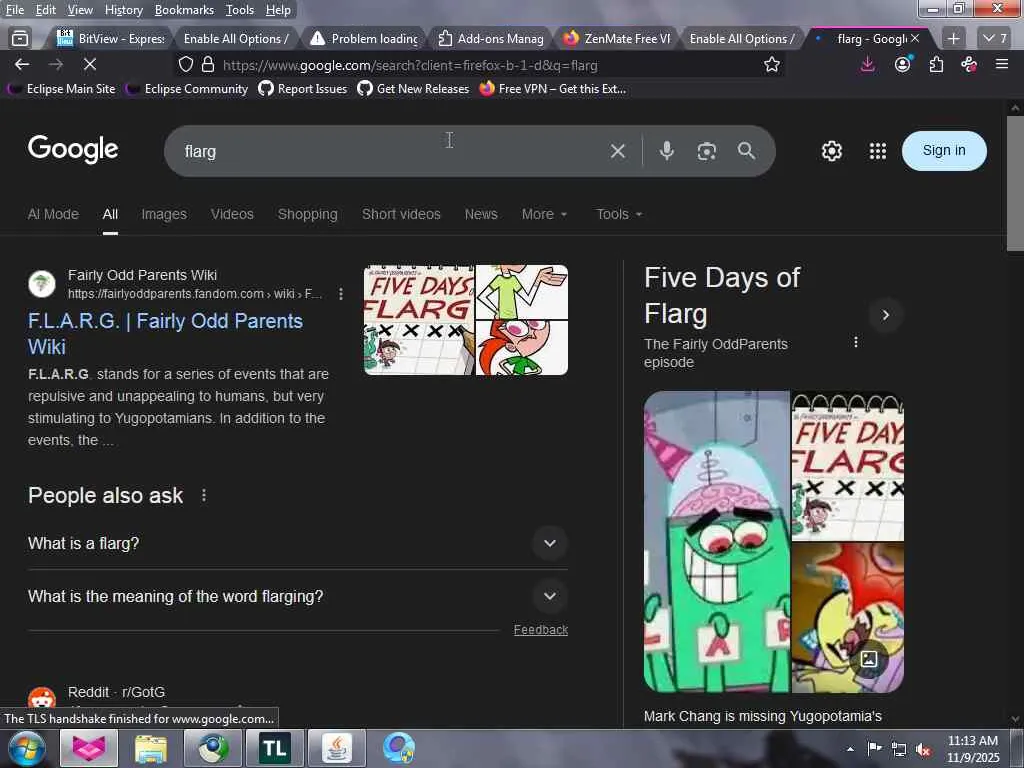Screen dimensions: 1024x768
Task: Show hidden system tray icons
Action: coord(850,750)
